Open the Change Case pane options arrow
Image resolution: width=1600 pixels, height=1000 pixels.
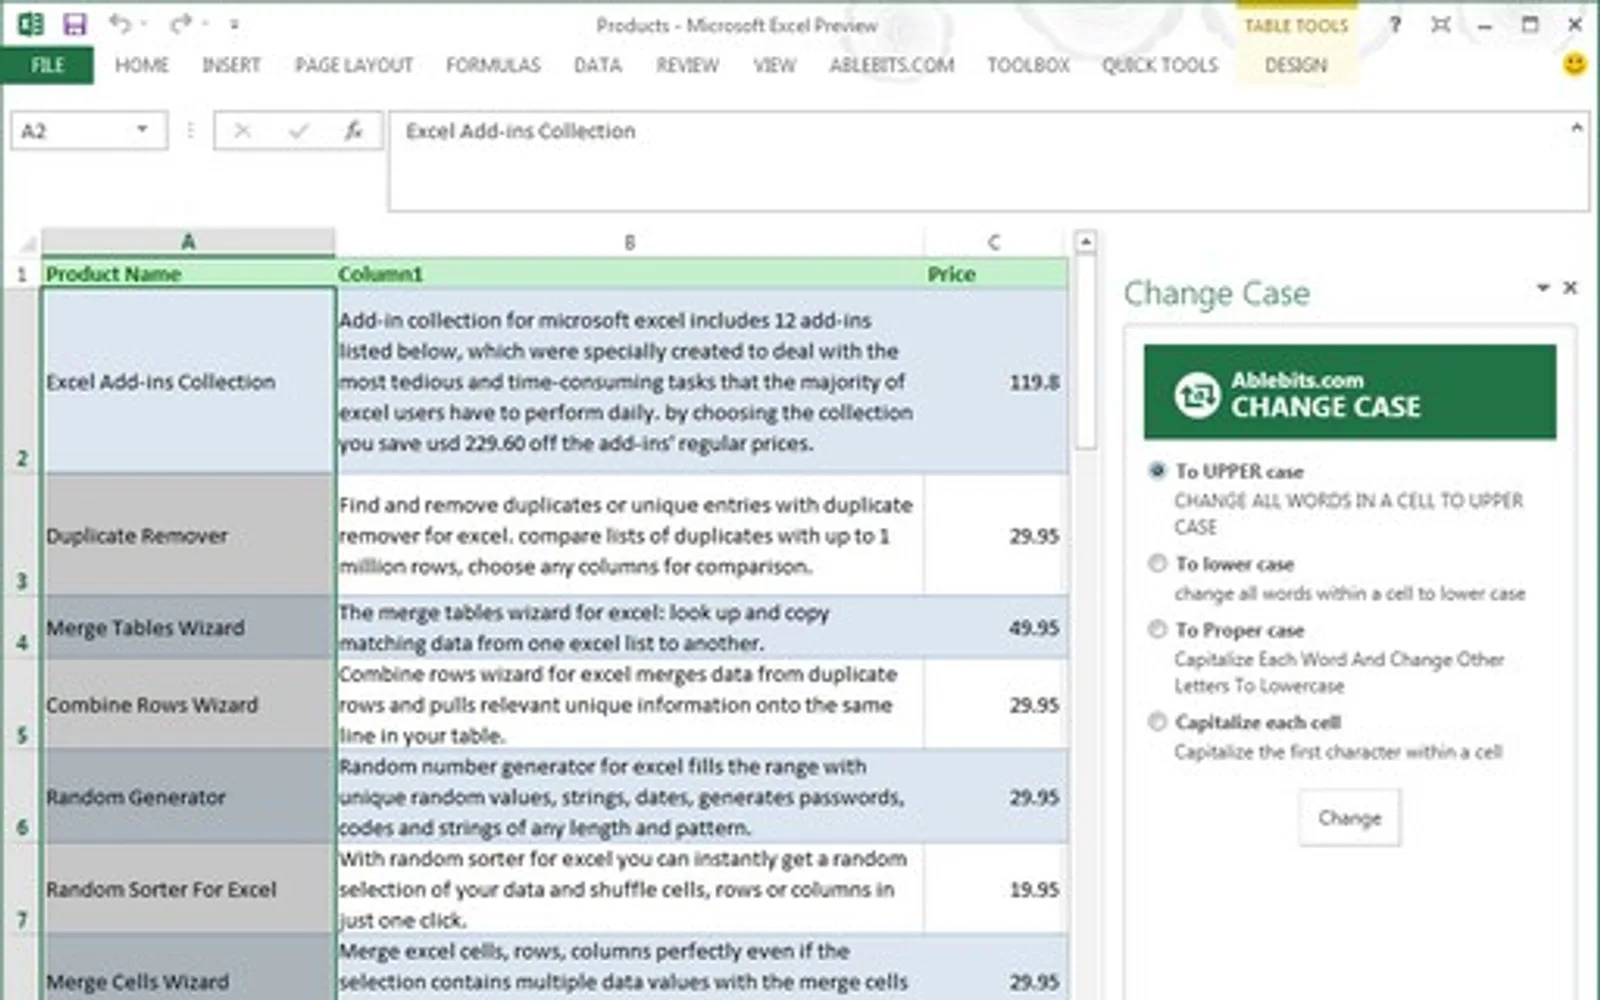pyautogui.click(x=1543, y=288)
